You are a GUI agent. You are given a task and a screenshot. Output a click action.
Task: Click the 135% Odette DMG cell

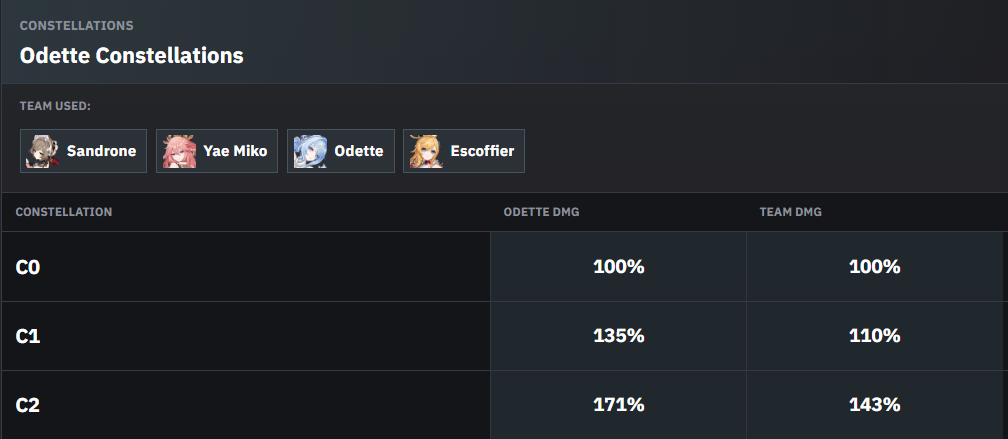tap(618, 336)
